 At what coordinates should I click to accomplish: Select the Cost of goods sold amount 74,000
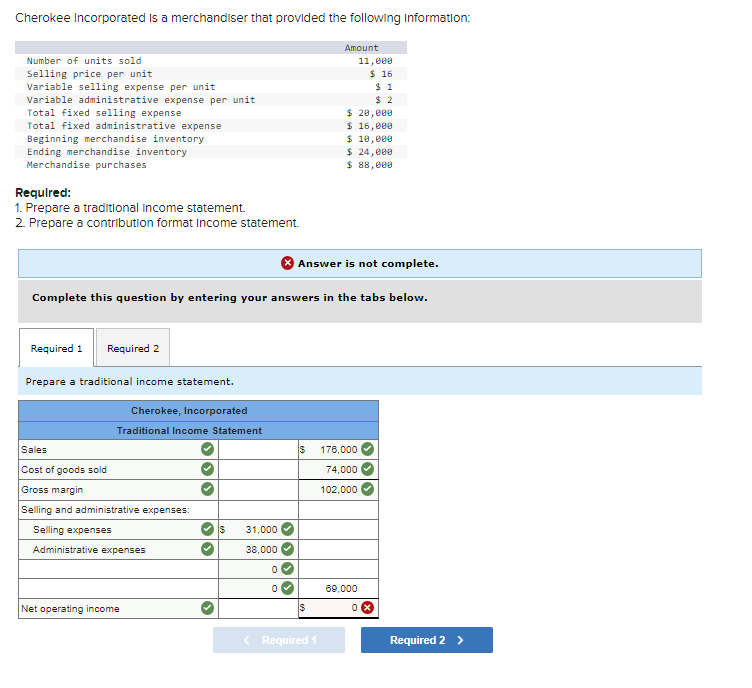click(x=338, y=469)
